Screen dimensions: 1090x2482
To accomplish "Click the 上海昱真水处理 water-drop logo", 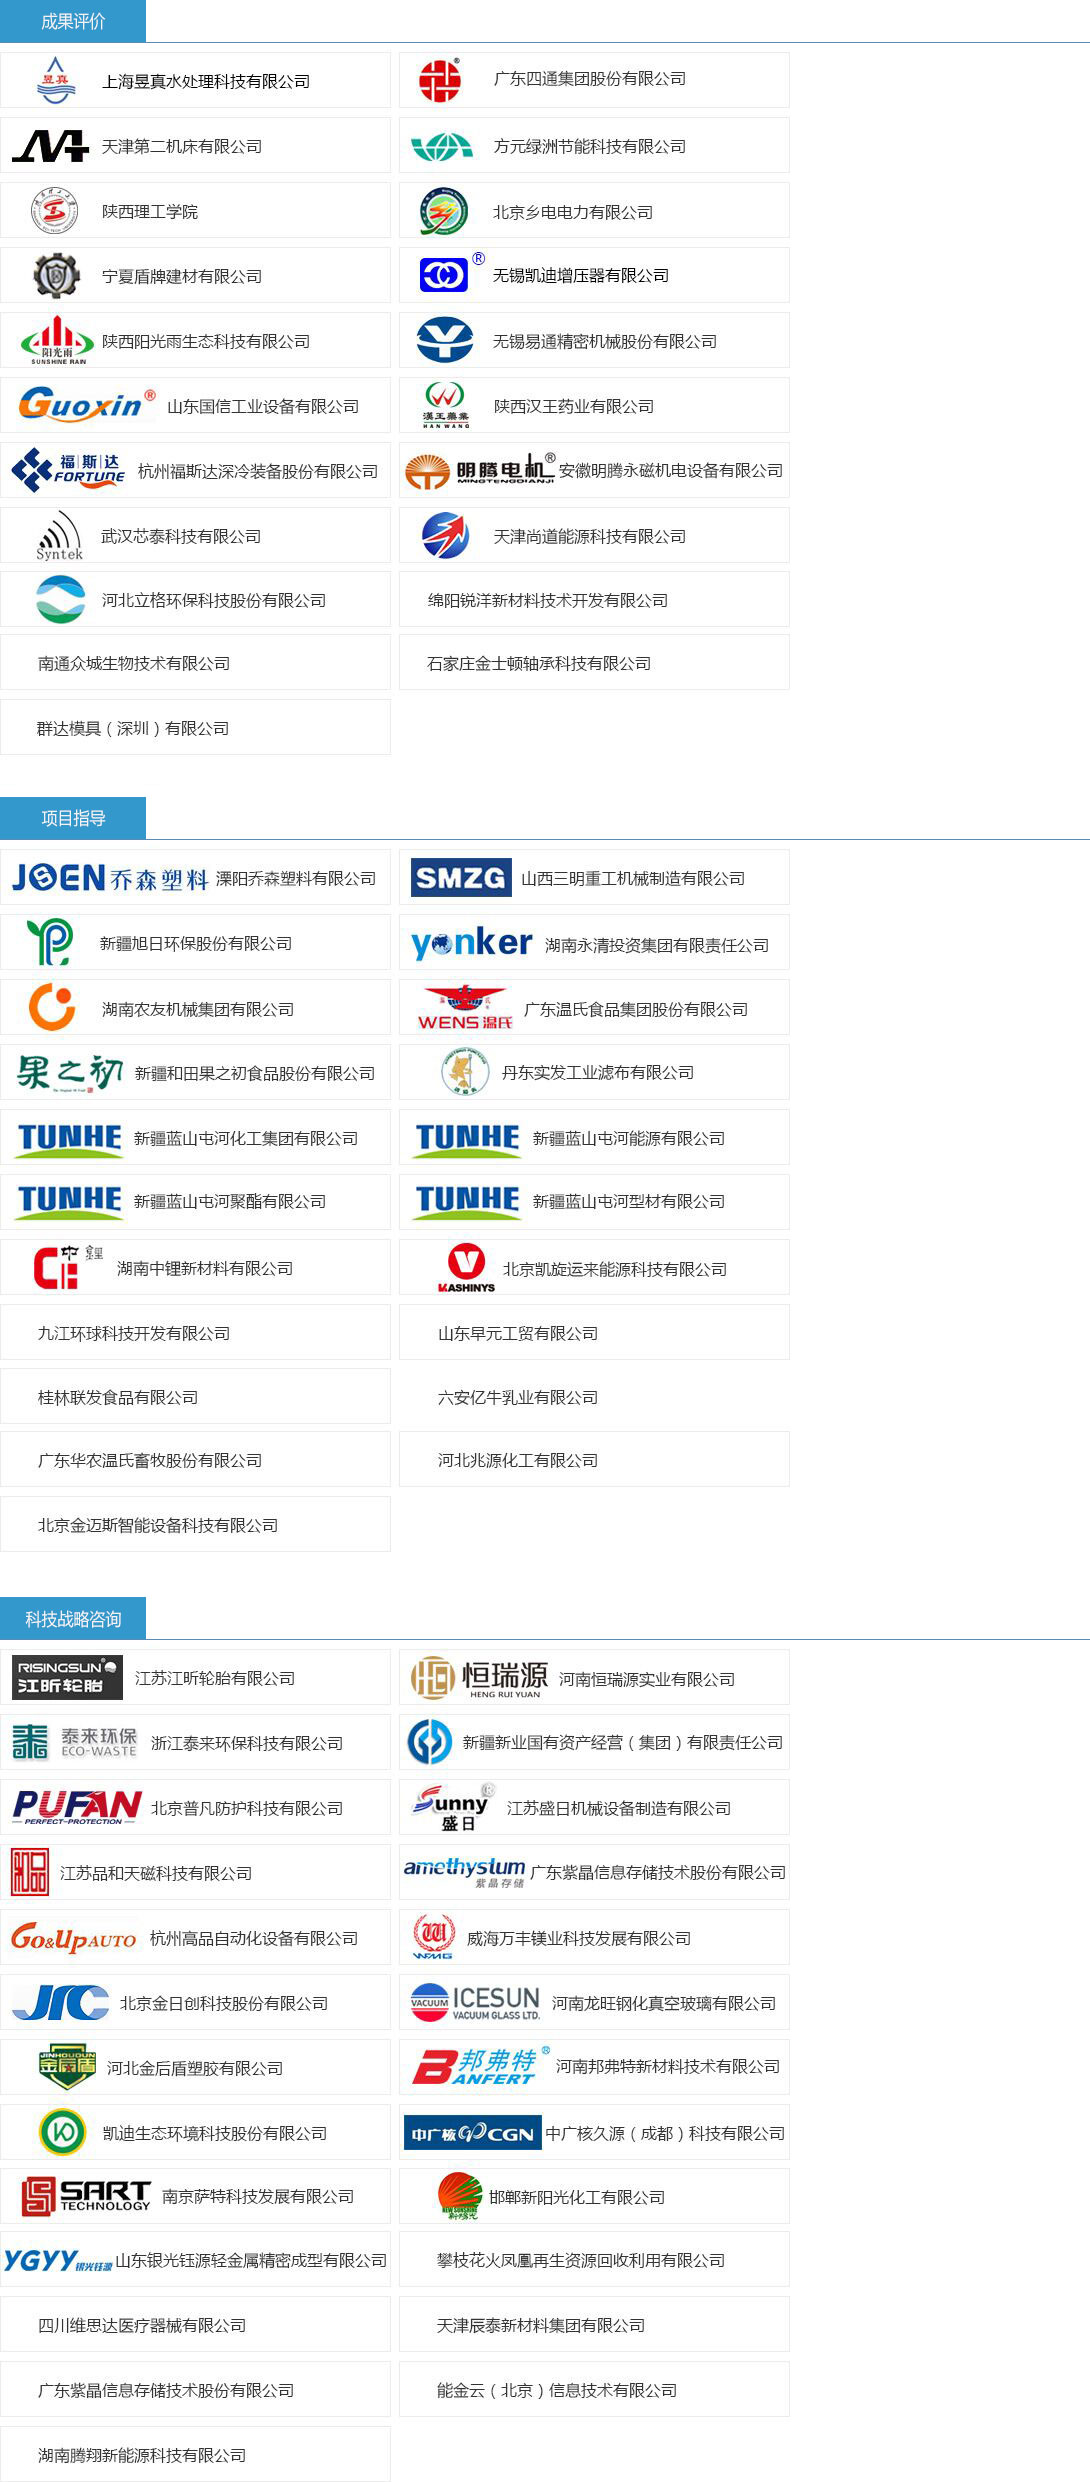I will point(56,80).
